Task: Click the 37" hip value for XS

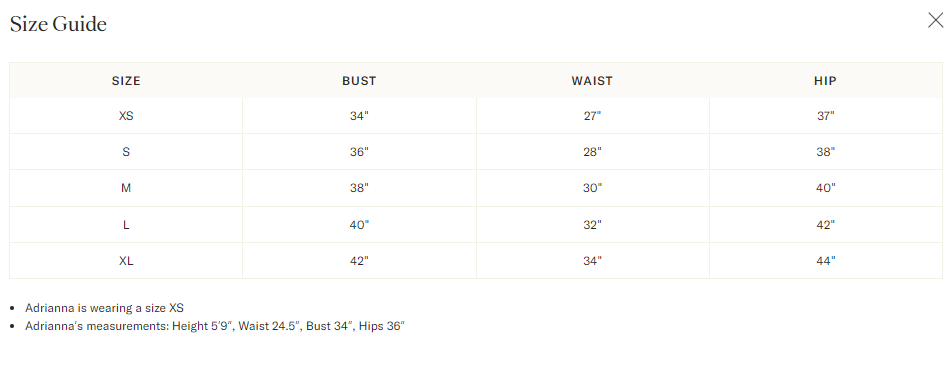Action: [826, 115]
